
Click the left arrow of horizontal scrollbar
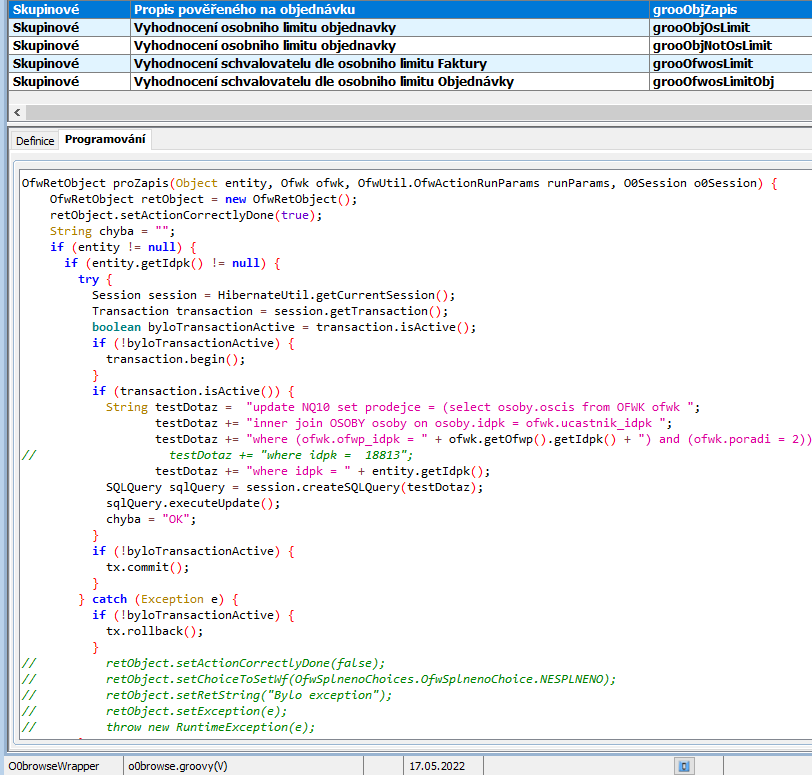(x=16, y=112)
